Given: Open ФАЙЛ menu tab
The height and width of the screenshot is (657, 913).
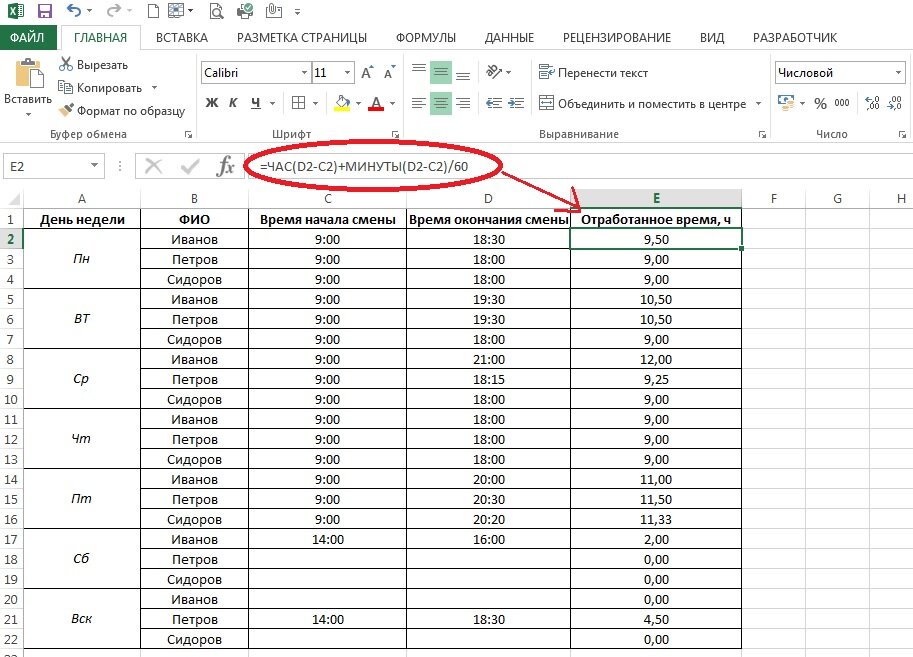Looking at the screenshot, I should point(27,37).
